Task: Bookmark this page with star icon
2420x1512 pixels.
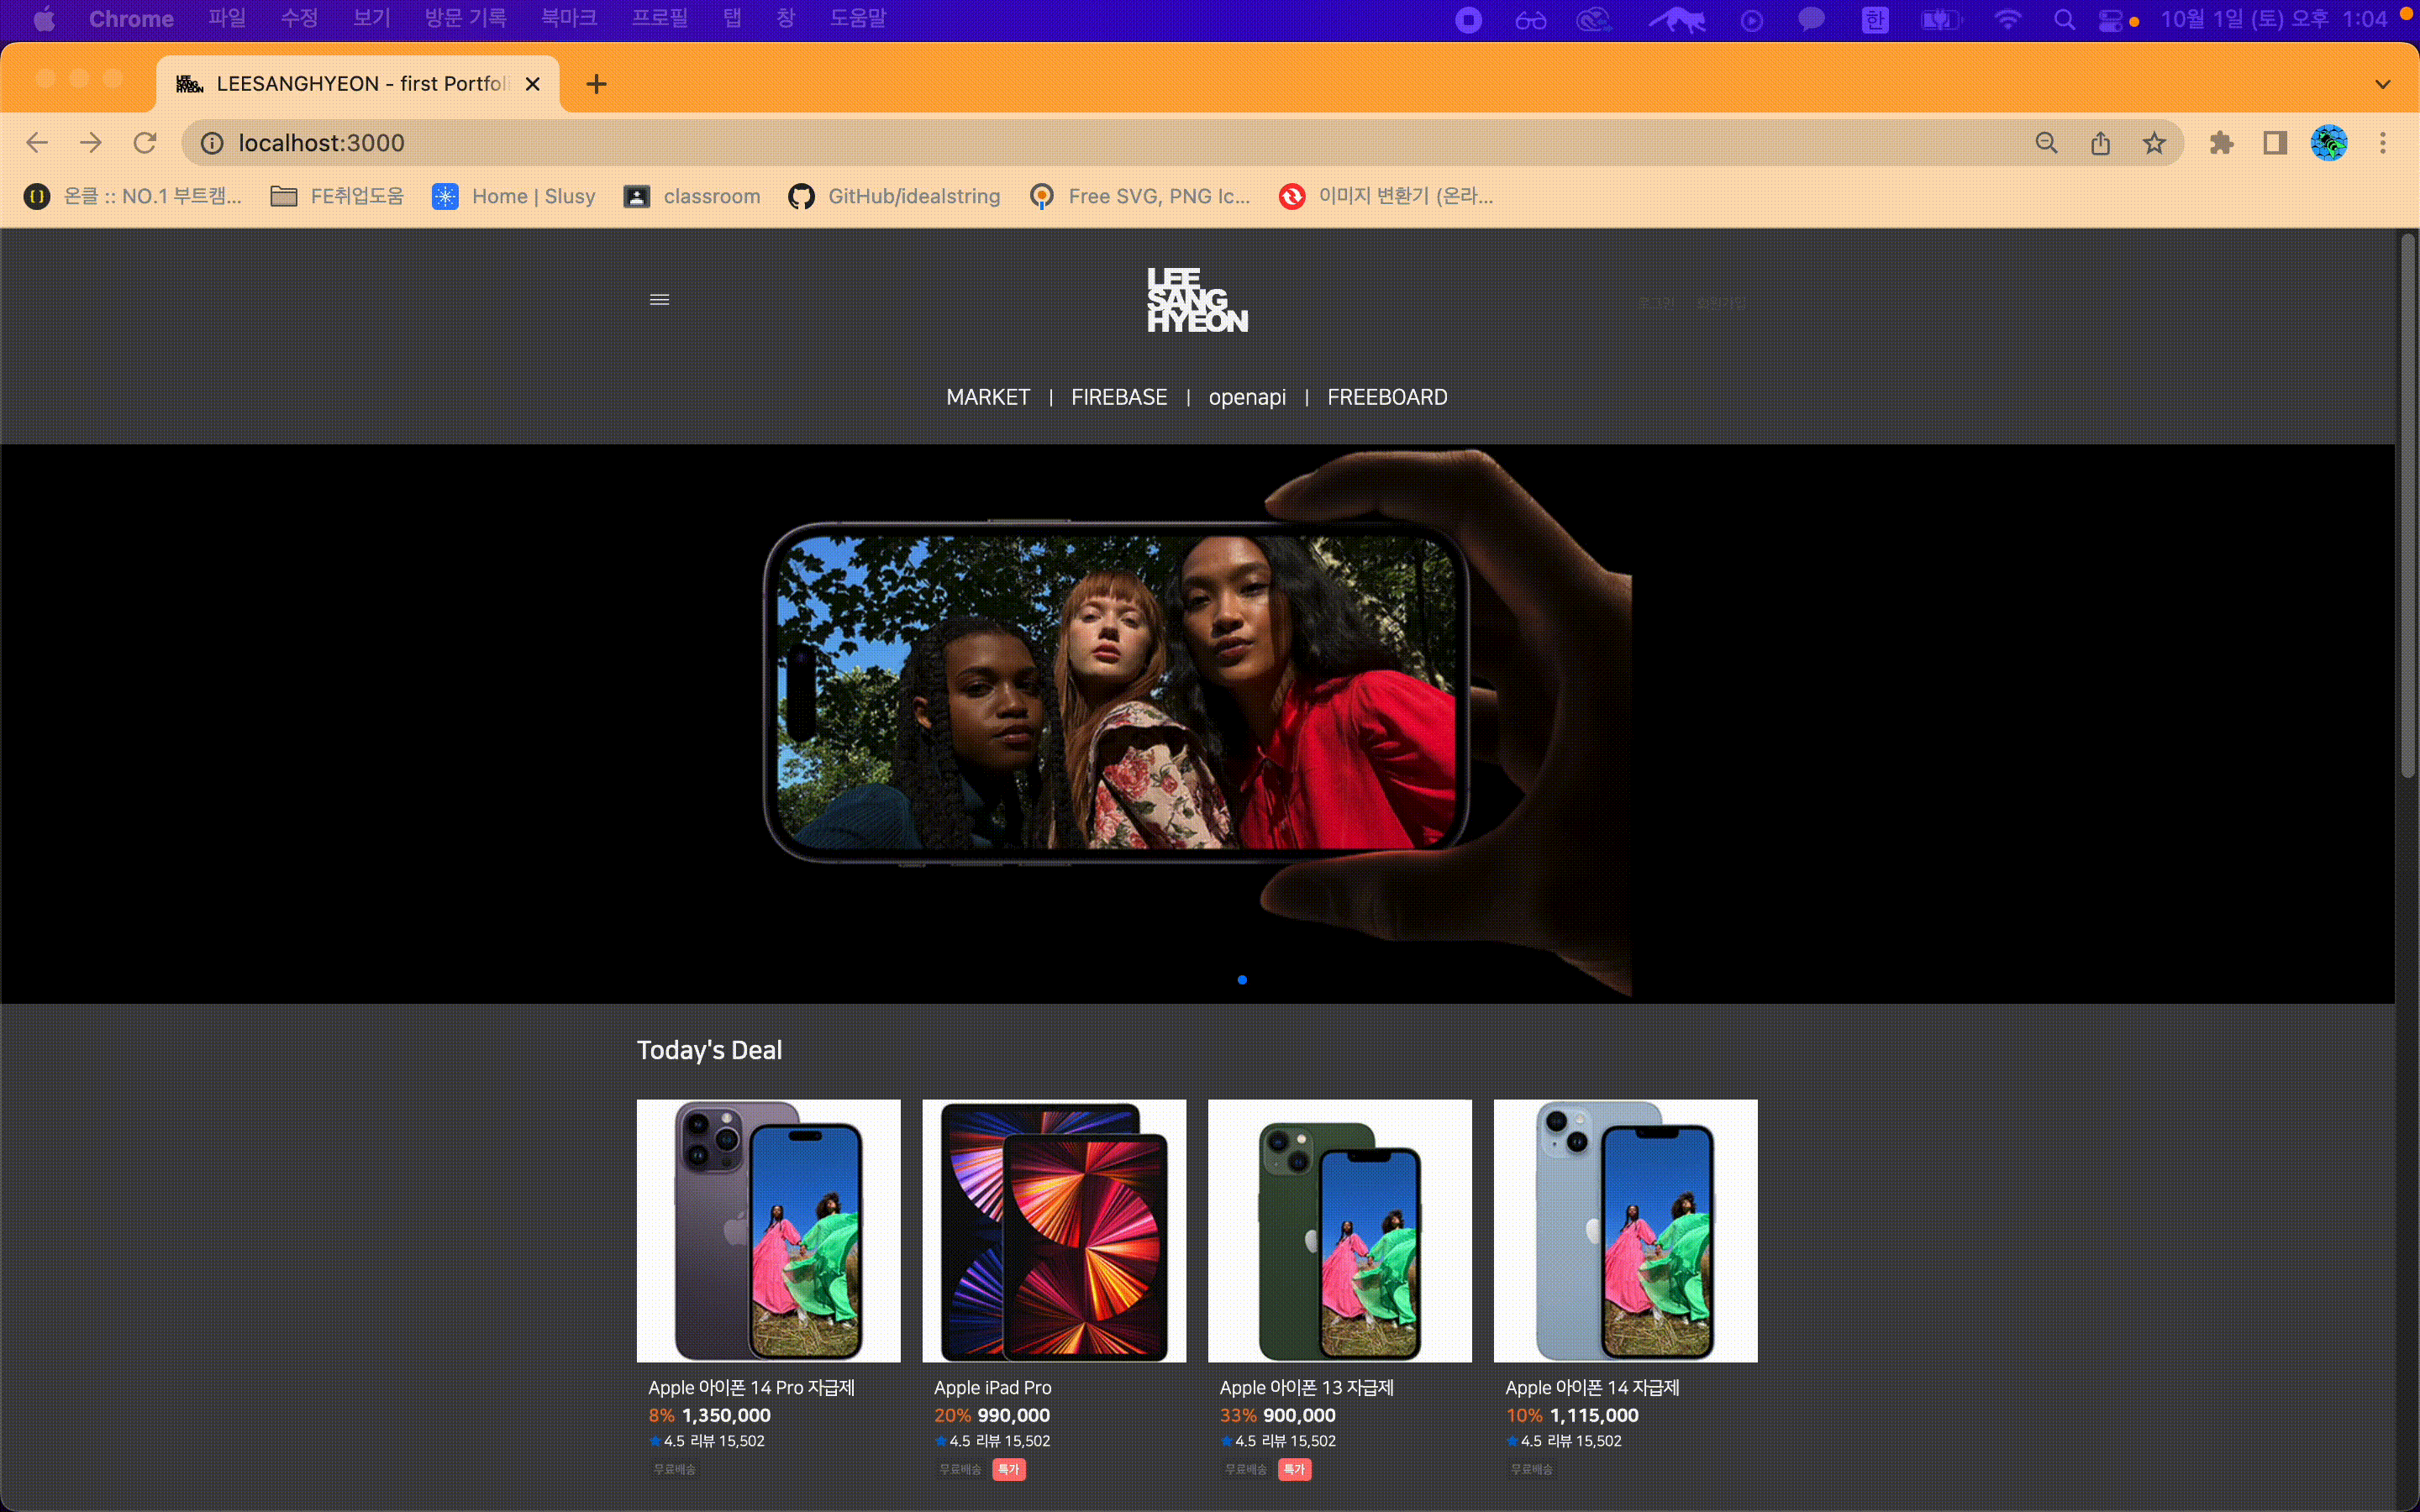Action: tap(2154, 143)
